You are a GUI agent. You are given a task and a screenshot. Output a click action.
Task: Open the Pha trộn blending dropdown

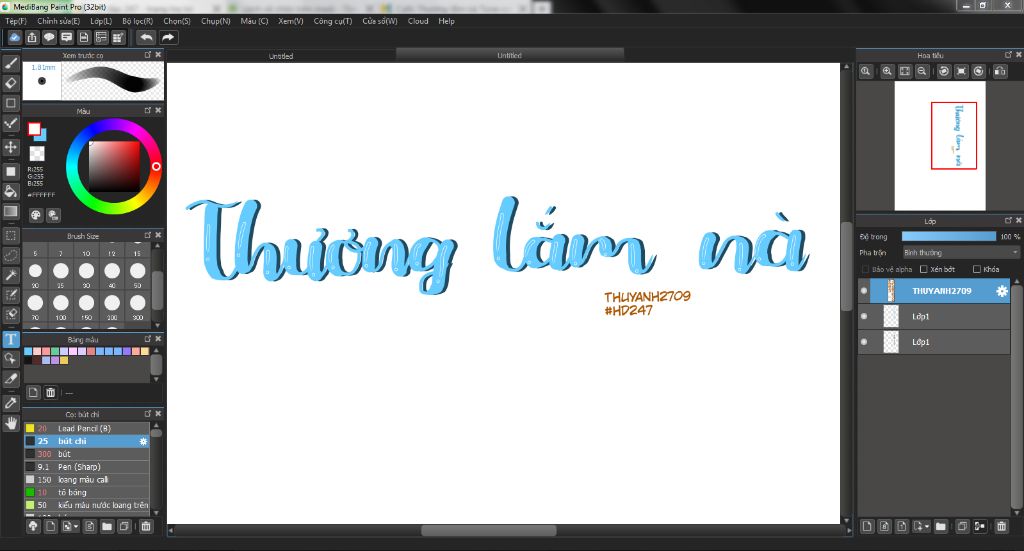point(961,253)
